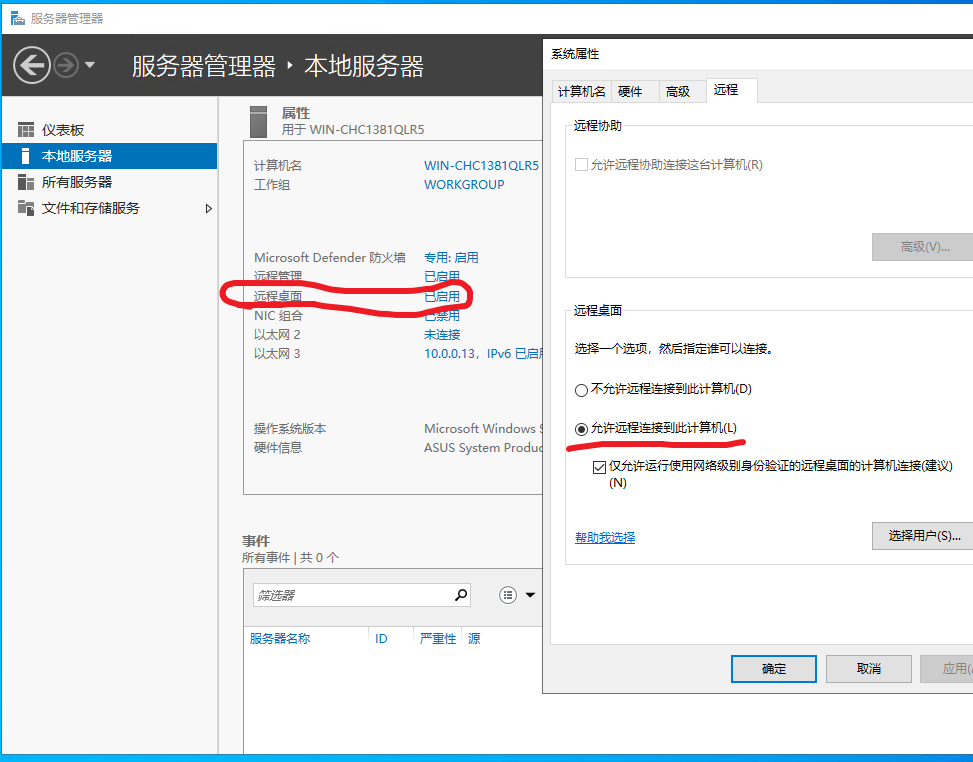This screenshot has width=973, height=762.
Task: Click inside the 筛选器 filter text field
Action: 350,595
